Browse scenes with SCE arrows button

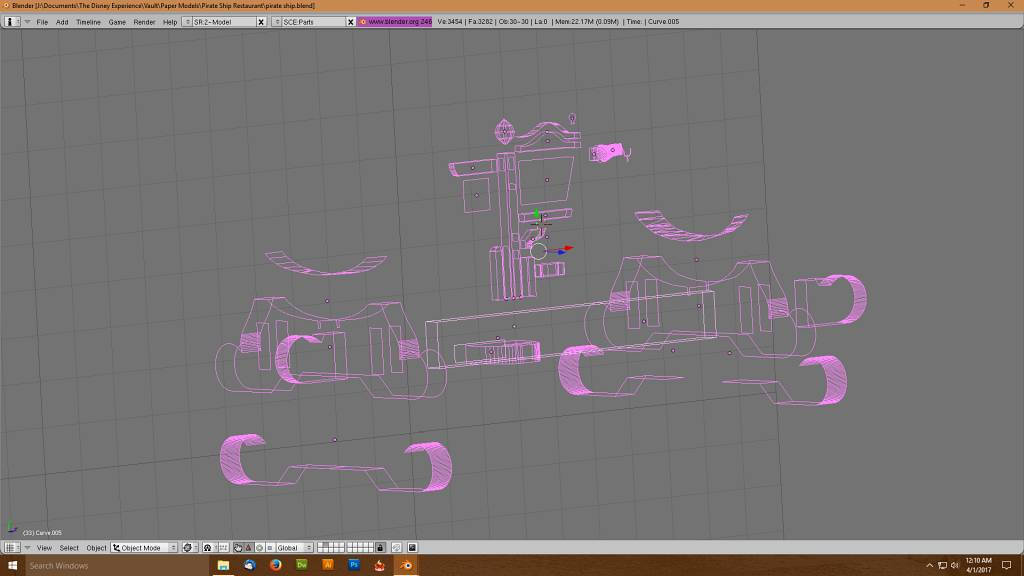click(x=276, y=22)
